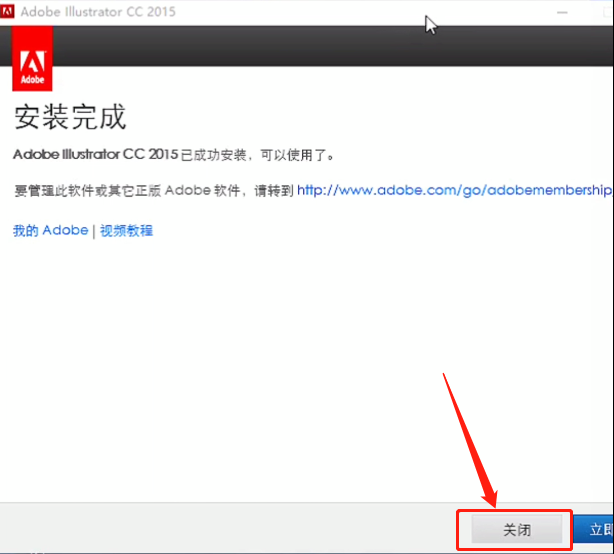Viewport: 614px width, 554px height.
Task: Click the Adobe Illustrator CC 2015 window title
Action: click(x=98, y=12)
